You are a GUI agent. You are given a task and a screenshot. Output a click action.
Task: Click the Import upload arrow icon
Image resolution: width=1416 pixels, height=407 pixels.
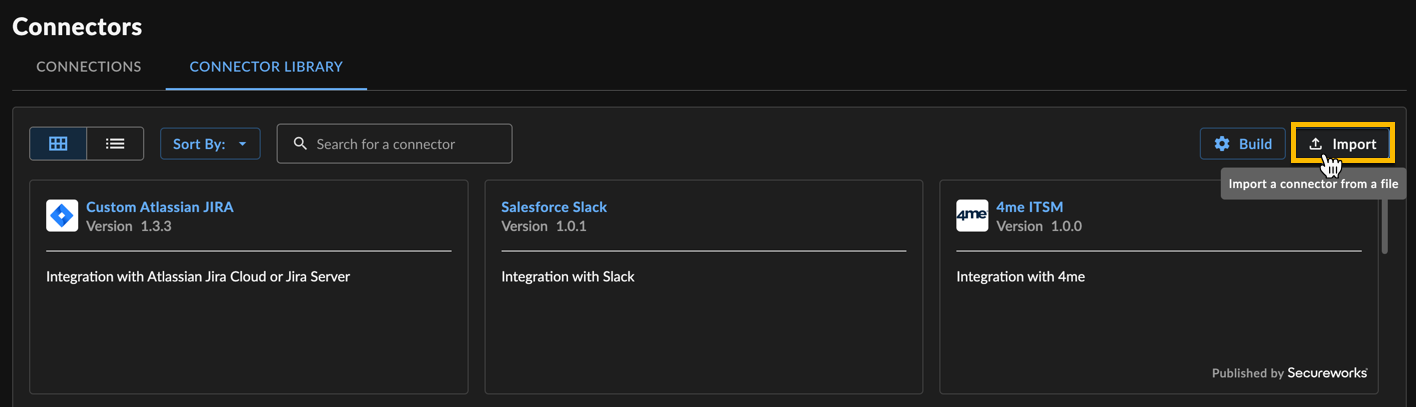[x=1316, y=144]
